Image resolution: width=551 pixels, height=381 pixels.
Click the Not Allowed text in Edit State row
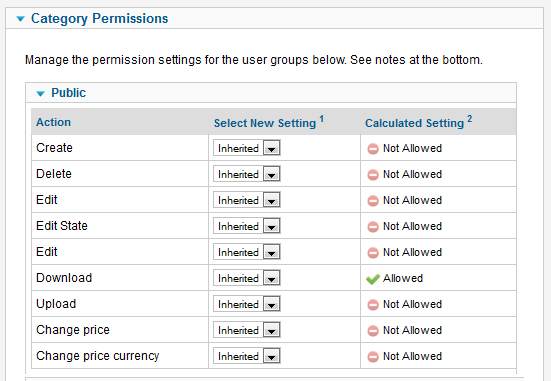[412, 226]
